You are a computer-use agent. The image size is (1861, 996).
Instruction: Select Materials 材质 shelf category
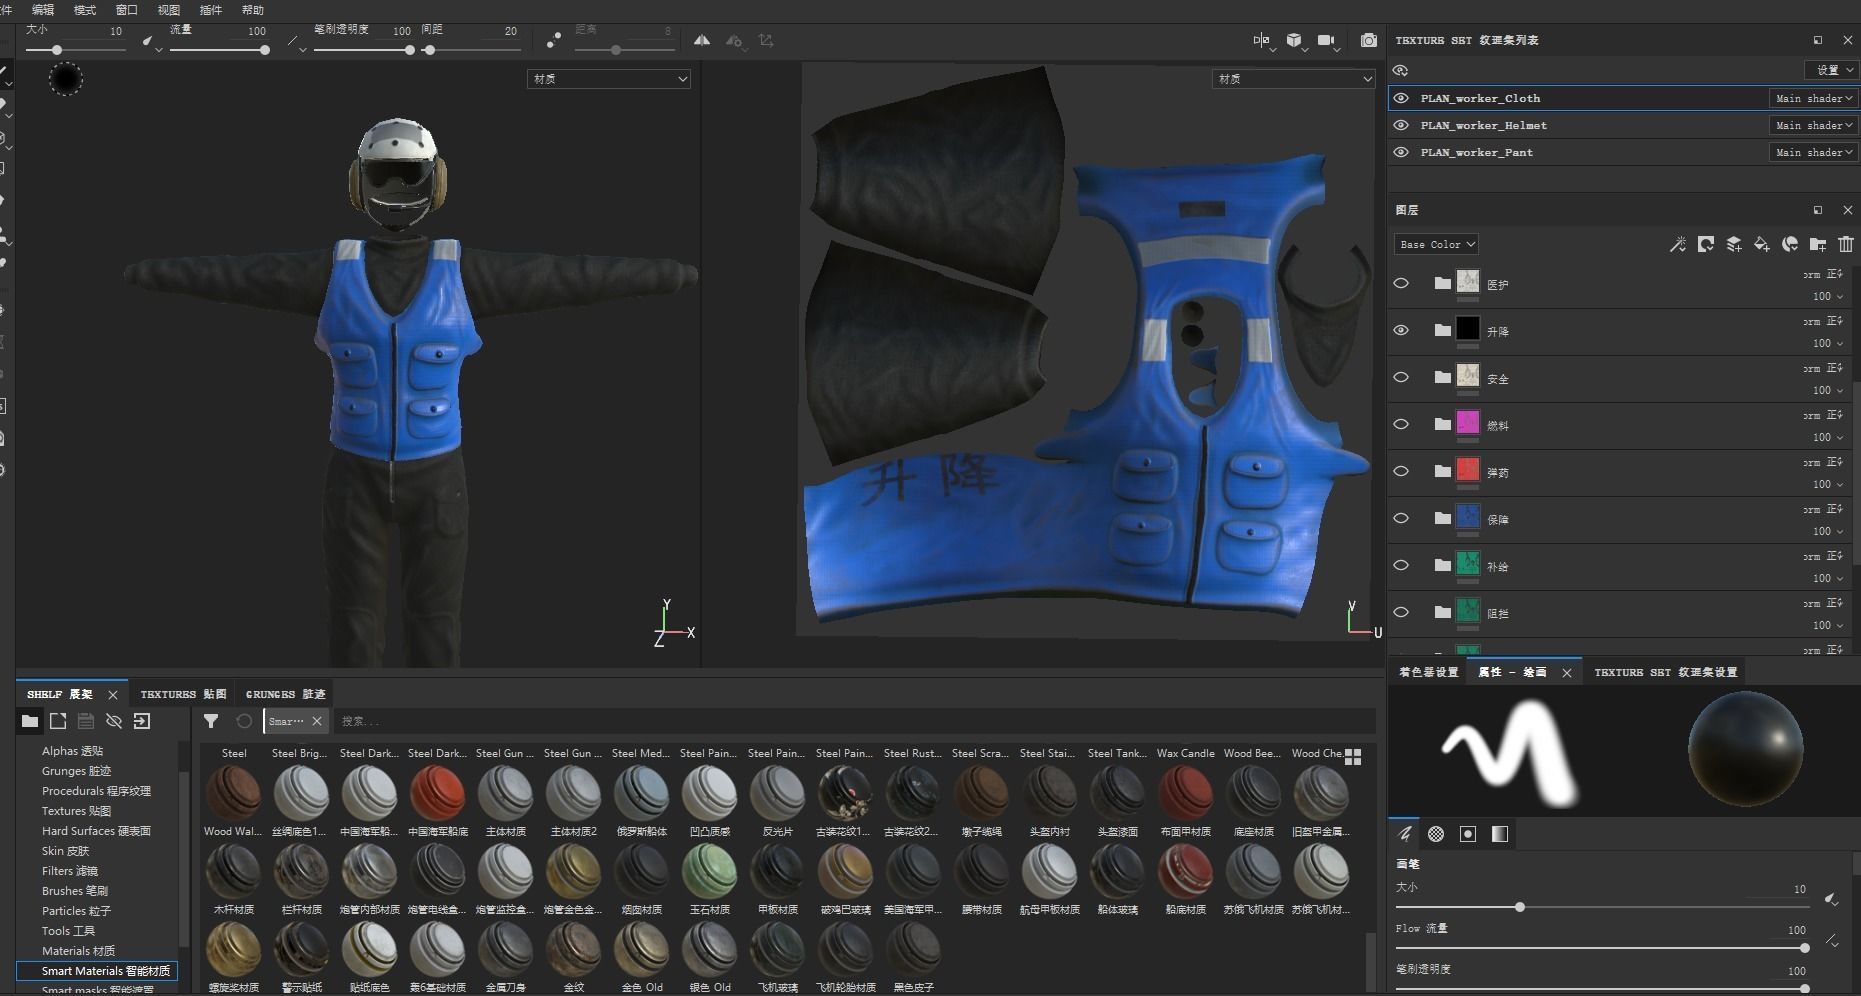coord(78,951)
